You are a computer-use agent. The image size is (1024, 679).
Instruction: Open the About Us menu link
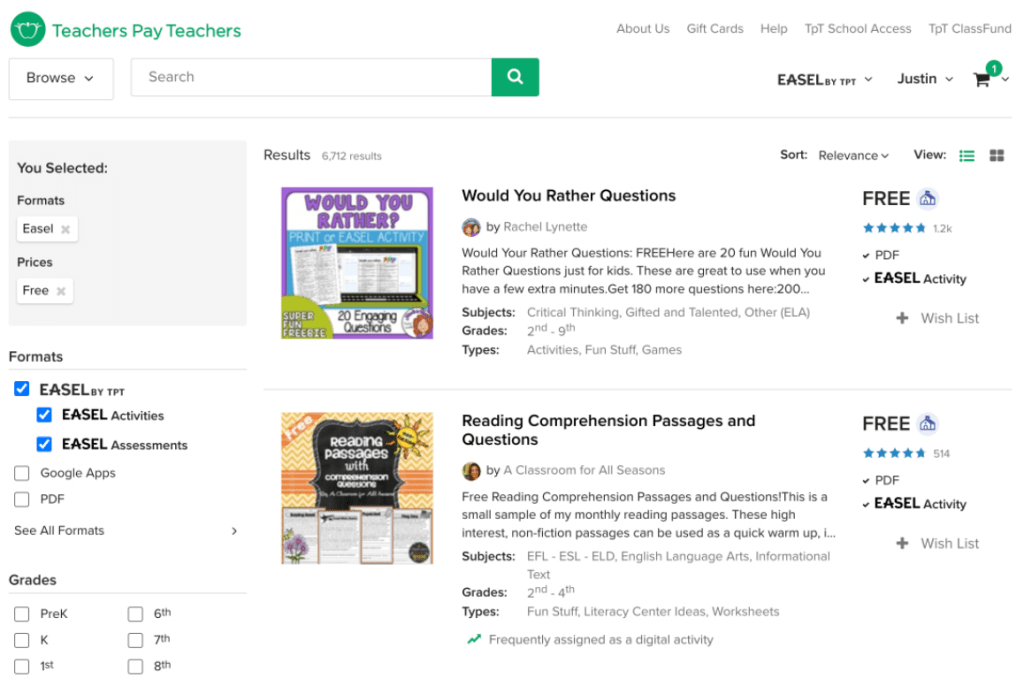coord(643,29)
